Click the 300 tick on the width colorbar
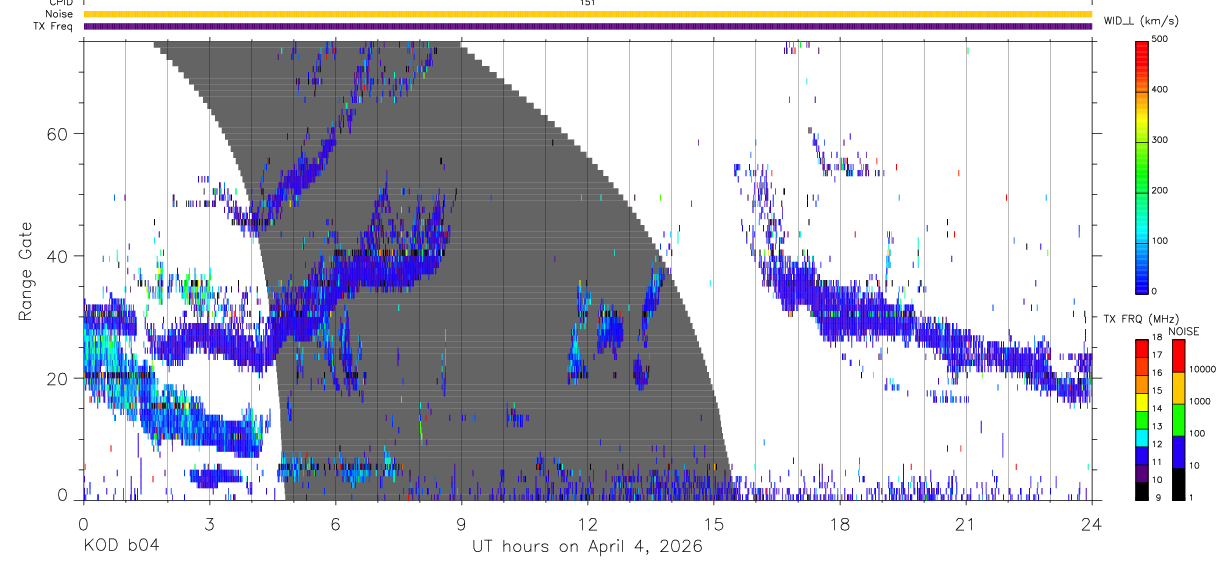 1162,140
